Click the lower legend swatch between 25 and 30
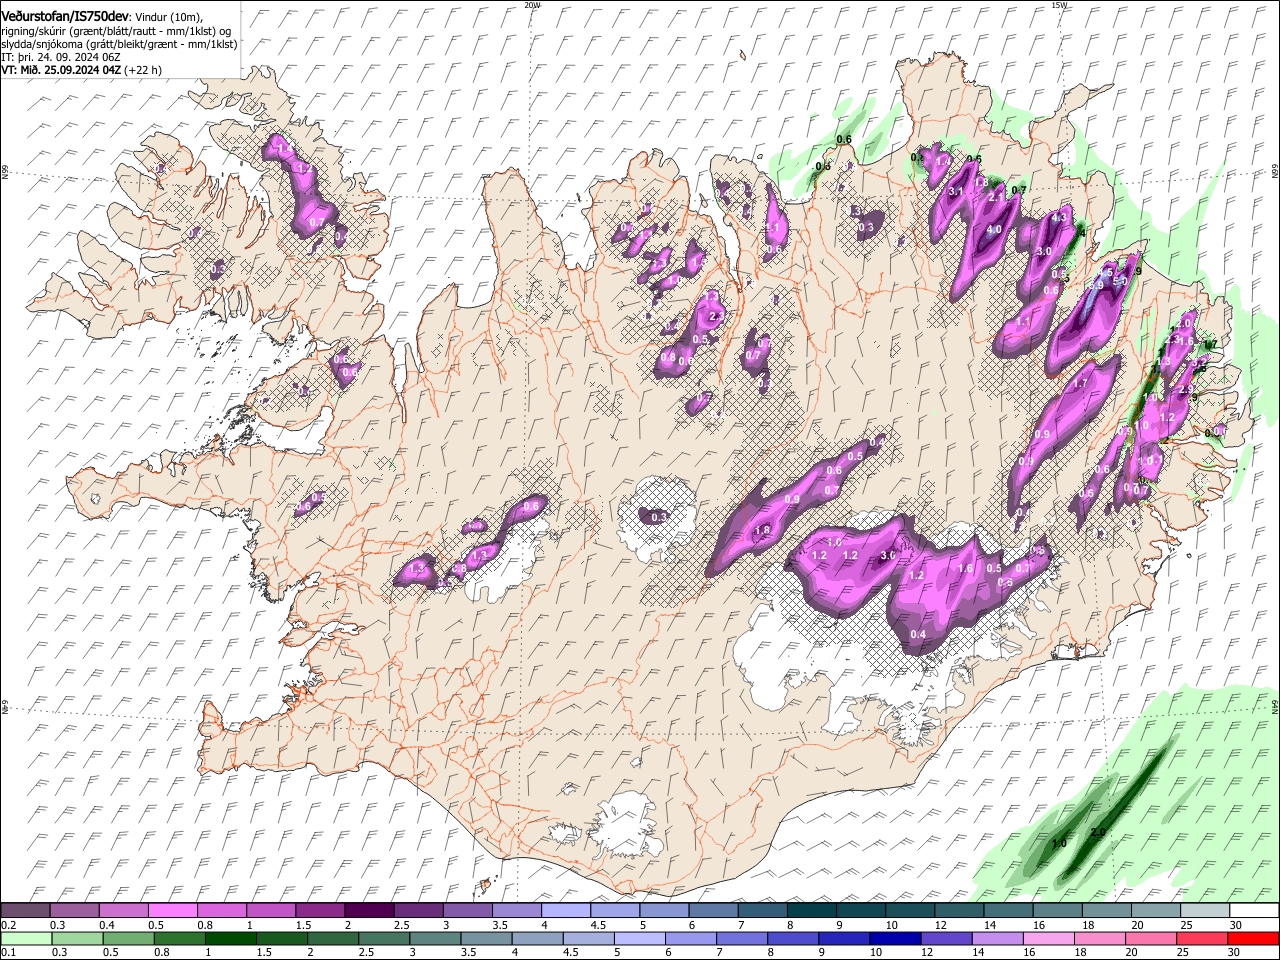Image resolution: width=1280 pixels, height=960 pixels. 1202,939
